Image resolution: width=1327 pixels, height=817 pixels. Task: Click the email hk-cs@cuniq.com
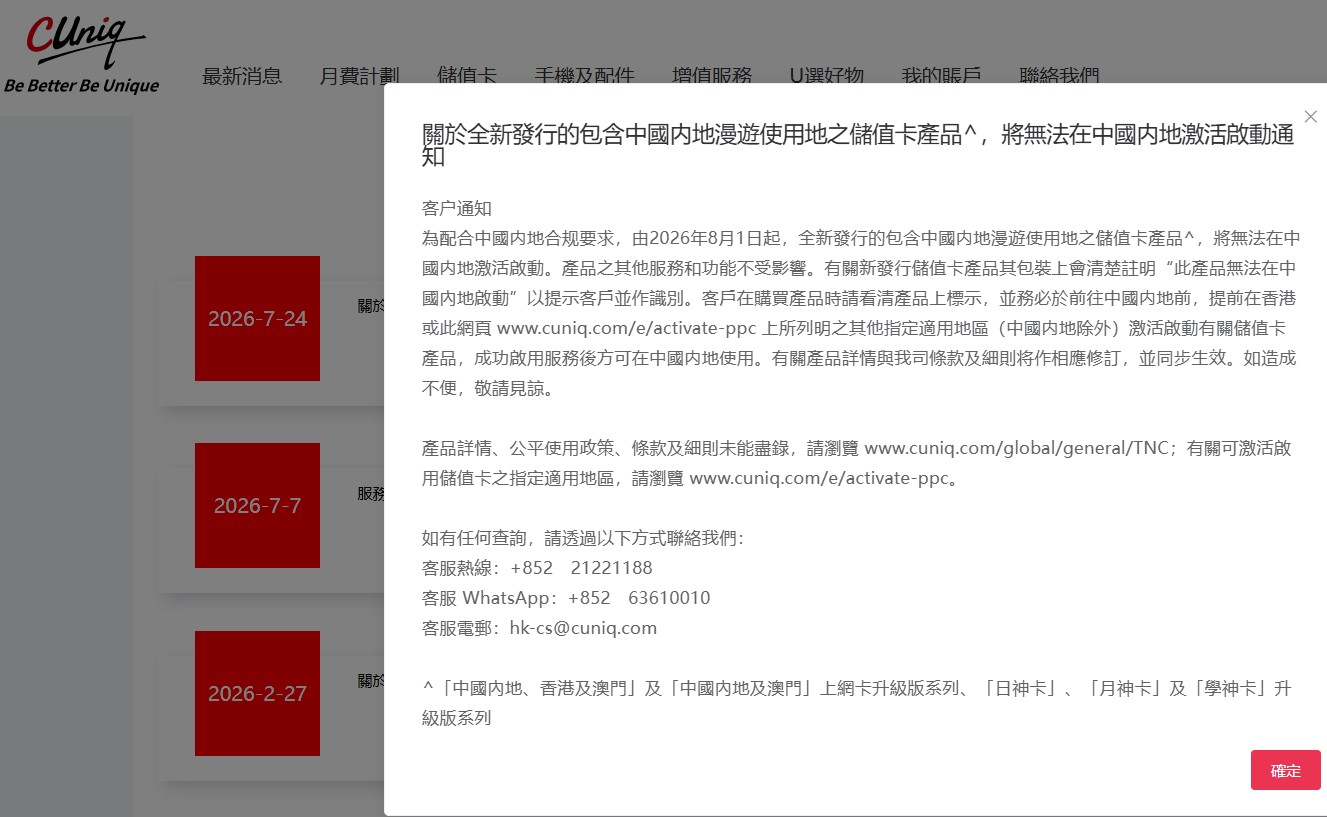pyautogui.click(x=583, y=628)
